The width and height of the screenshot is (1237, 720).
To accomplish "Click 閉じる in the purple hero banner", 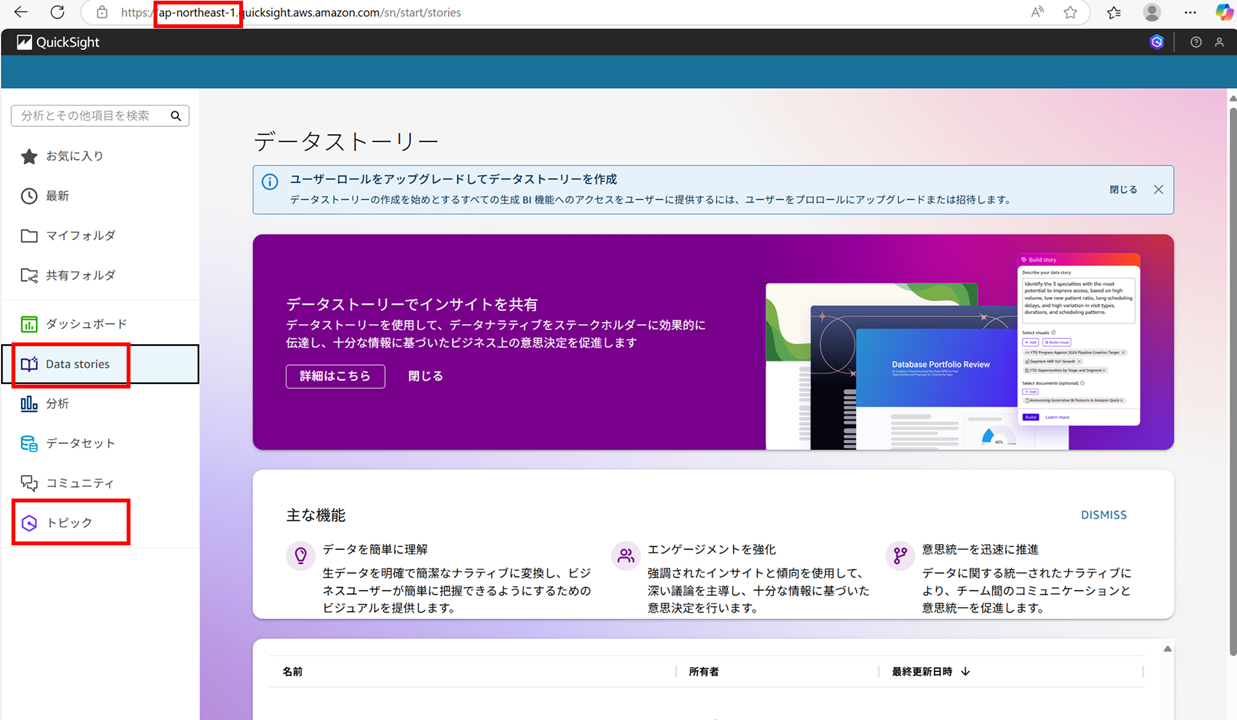I will click(x=425, y=376).
